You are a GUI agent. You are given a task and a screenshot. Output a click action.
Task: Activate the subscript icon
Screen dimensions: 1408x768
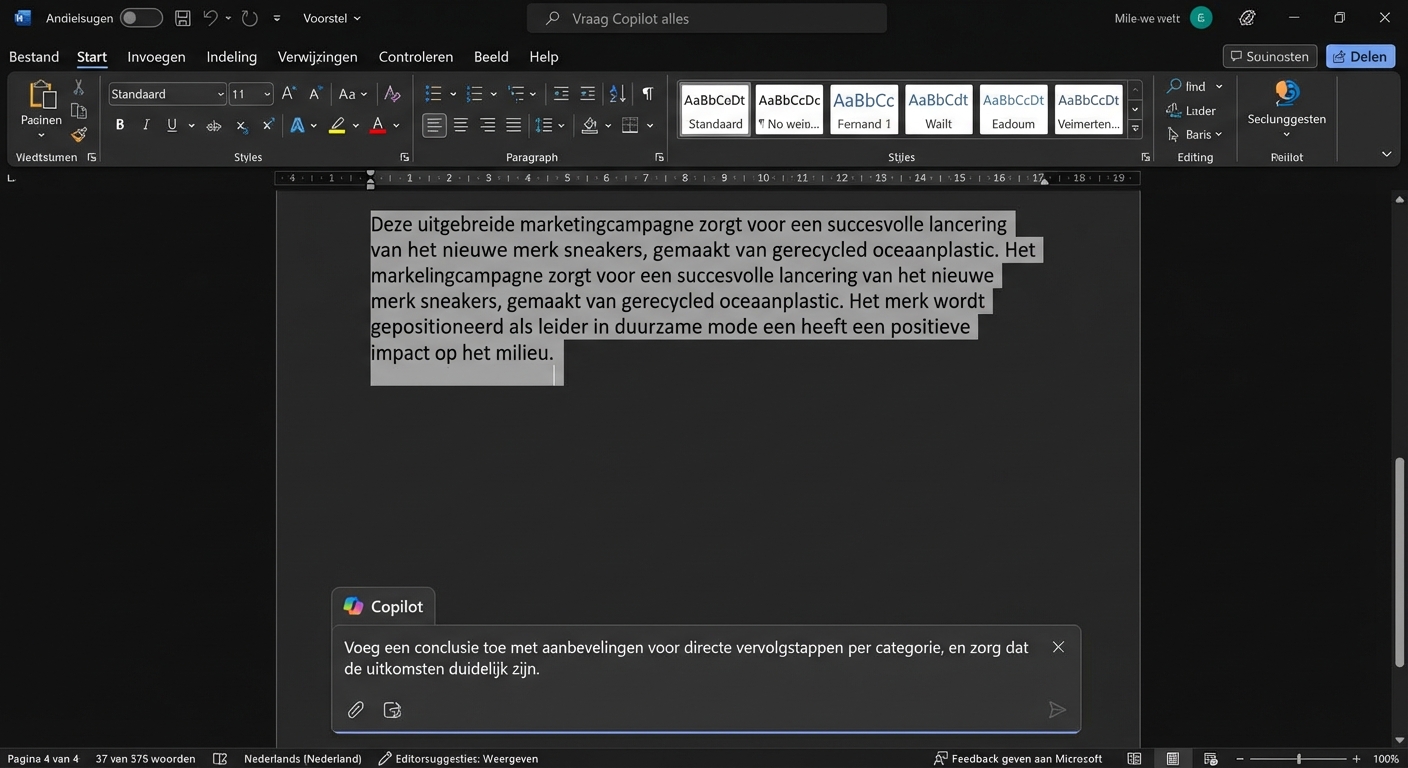(x=240, y=125)
